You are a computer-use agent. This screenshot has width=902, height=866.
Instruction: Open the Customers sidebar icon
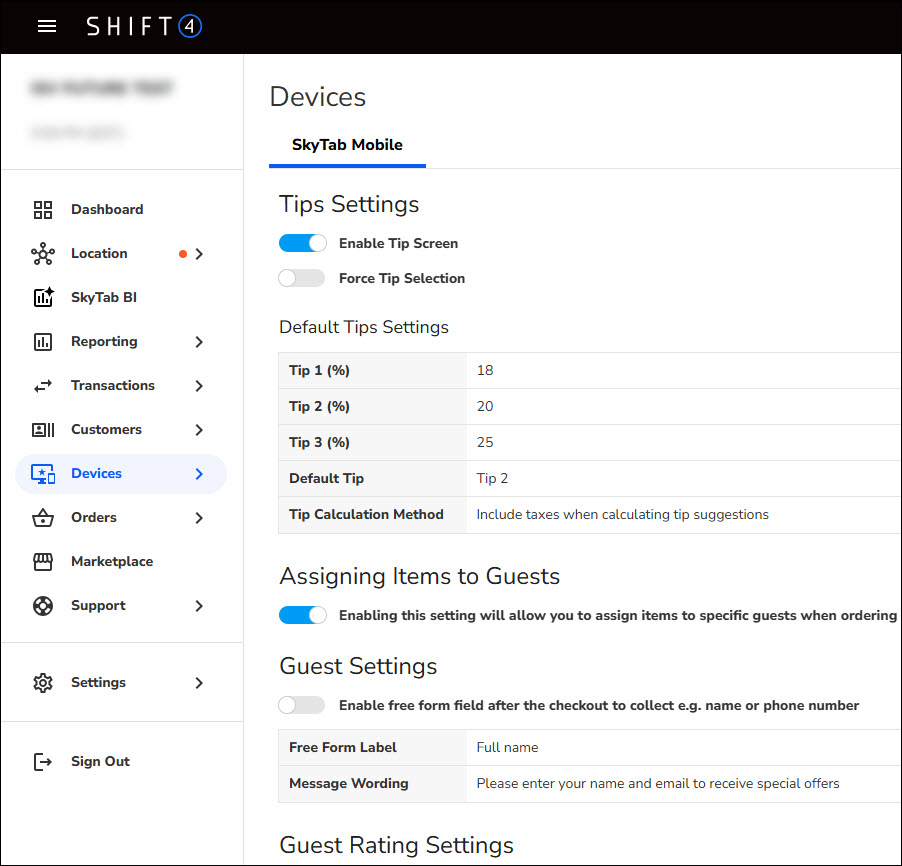tap(43, 429)
